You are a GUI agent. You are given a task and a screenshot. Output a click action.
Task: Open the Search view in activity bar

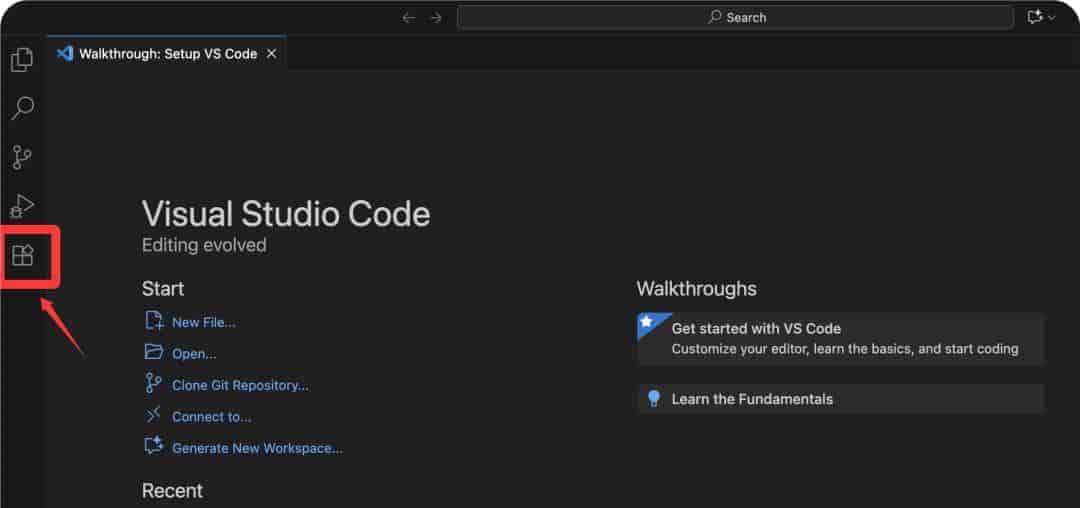[x=22, y=108]
